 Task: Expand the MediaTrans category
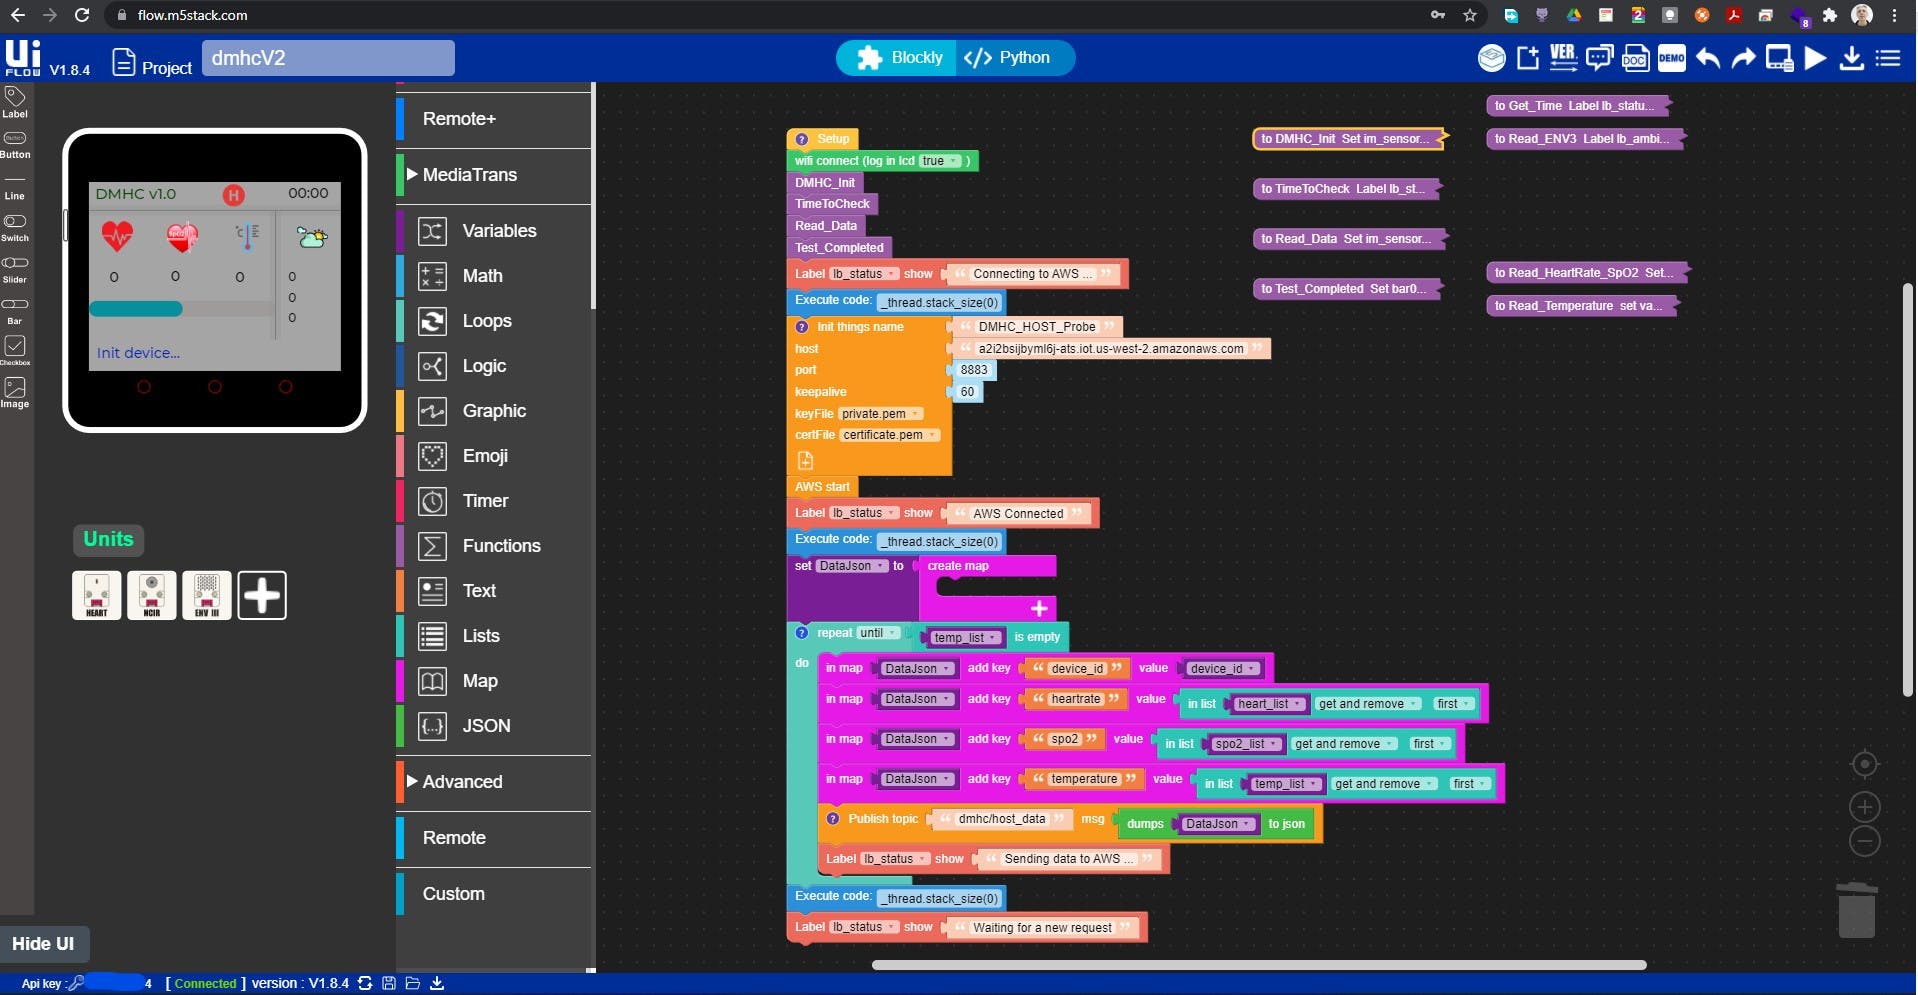494,175
